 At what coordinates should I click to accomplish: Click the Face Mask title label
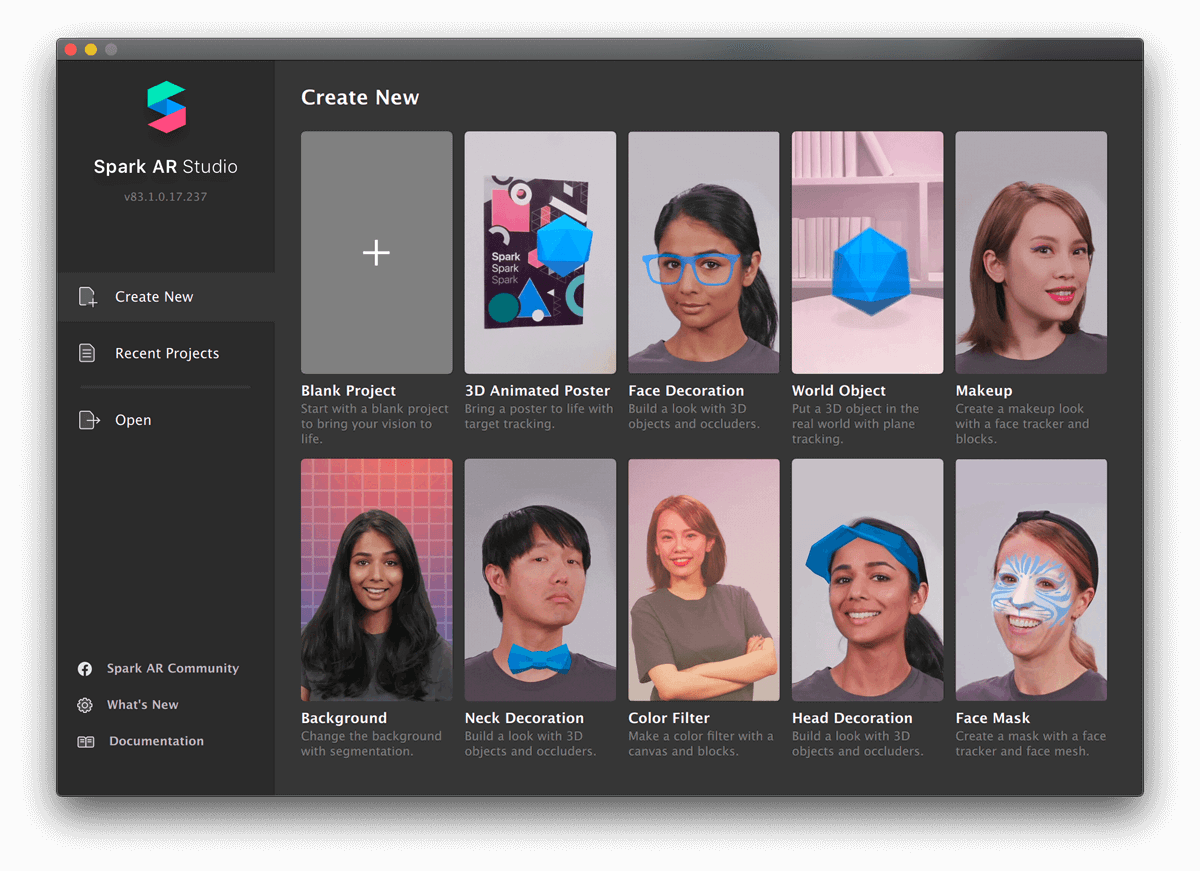(993, 718)
